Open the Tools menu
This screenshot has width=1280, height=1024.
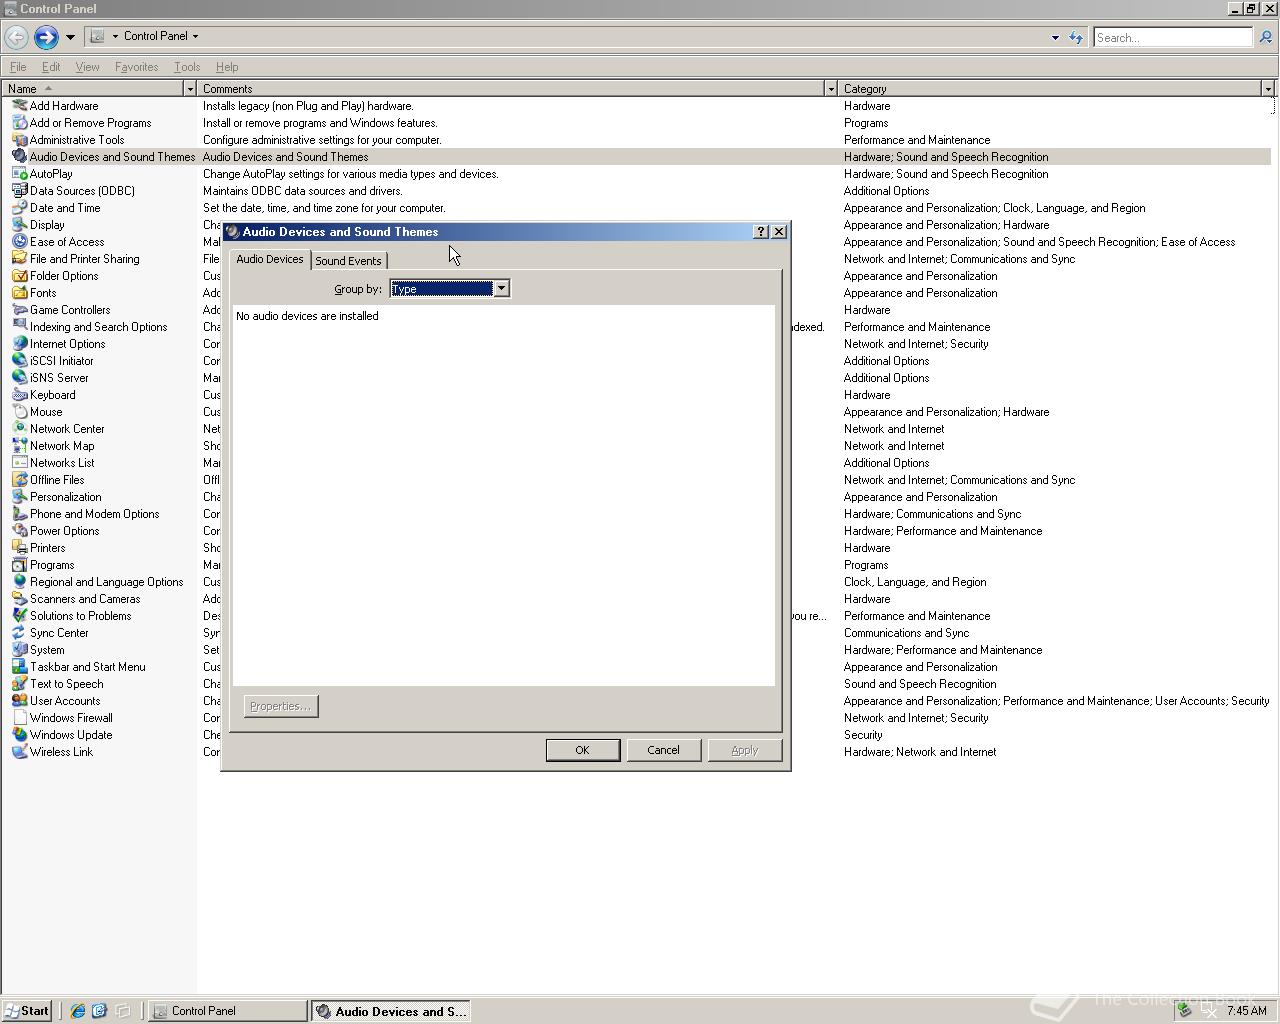(x=187, y=67)
